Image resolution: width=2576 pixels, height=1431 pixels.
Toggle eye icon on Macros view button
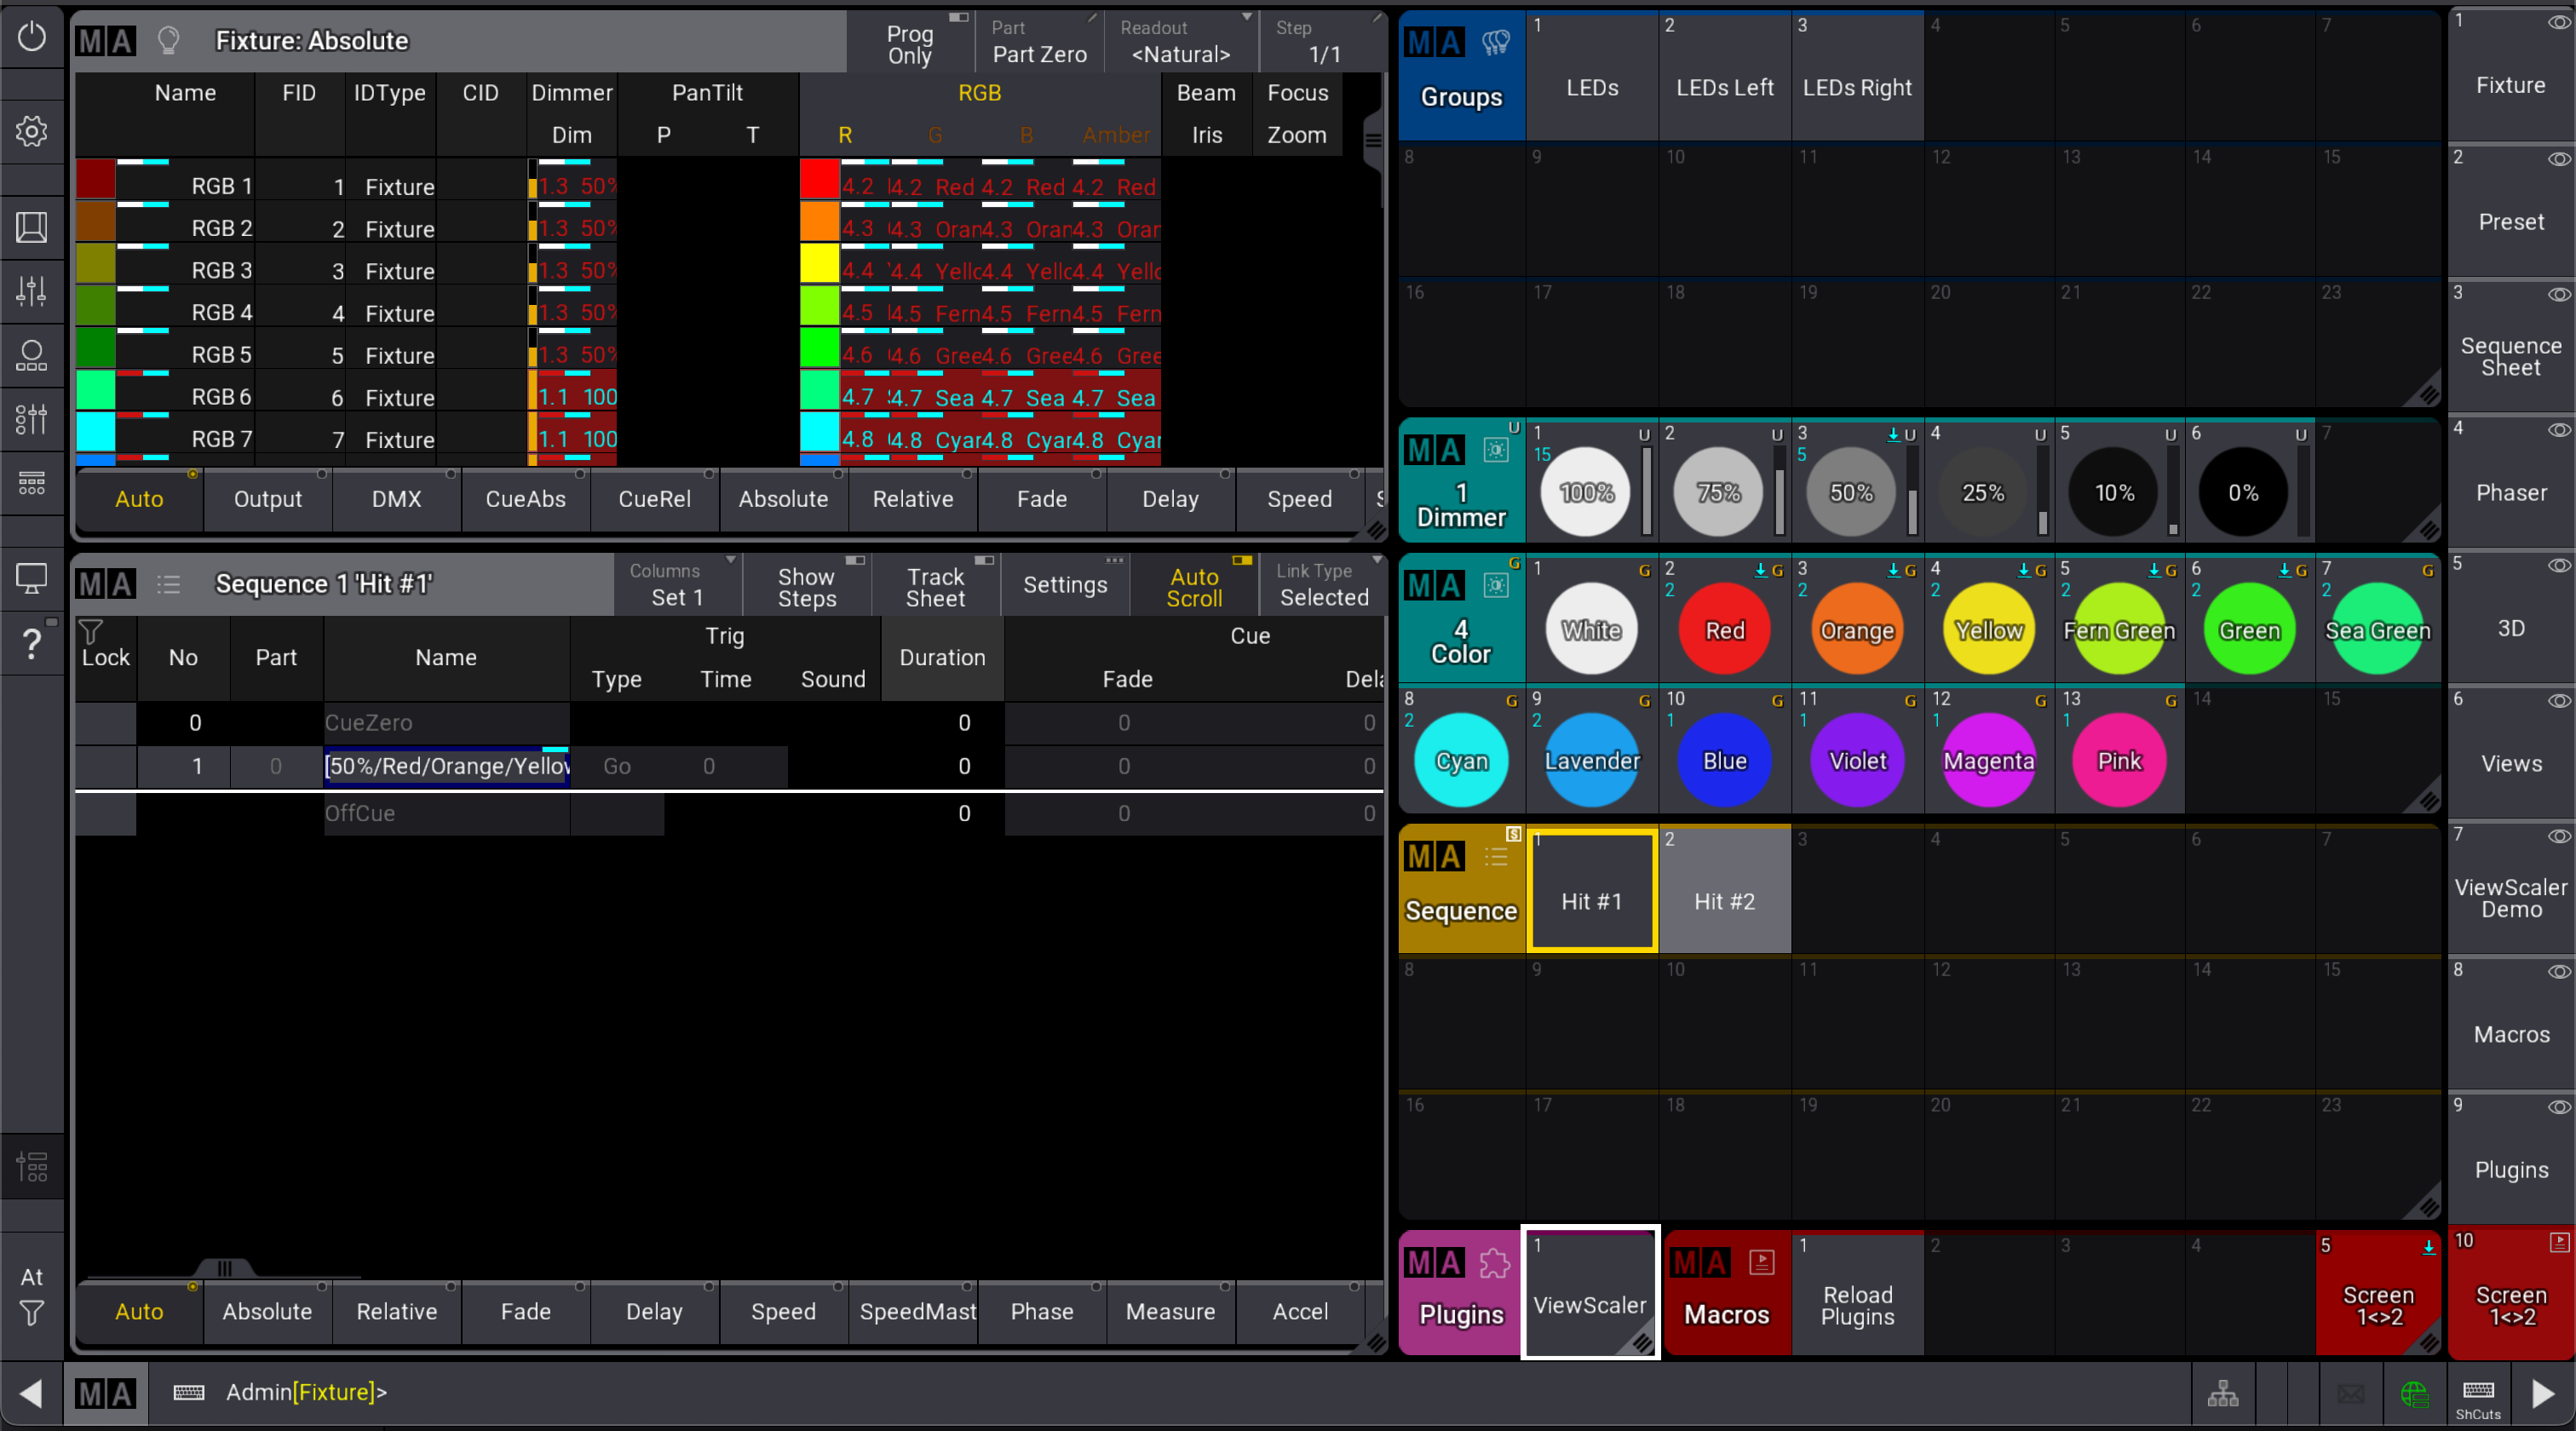point(2559,971)
